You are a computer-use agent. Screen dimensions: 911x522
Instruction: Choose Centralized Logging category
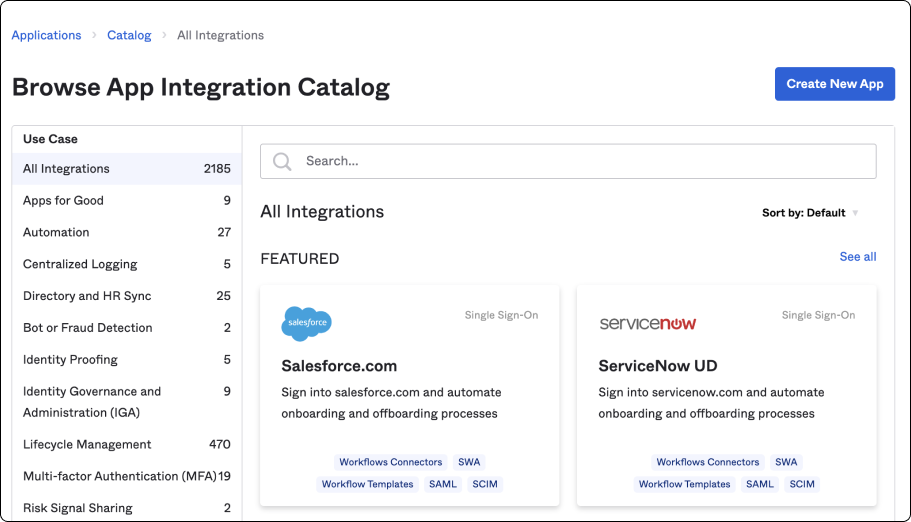click(80, 264)
